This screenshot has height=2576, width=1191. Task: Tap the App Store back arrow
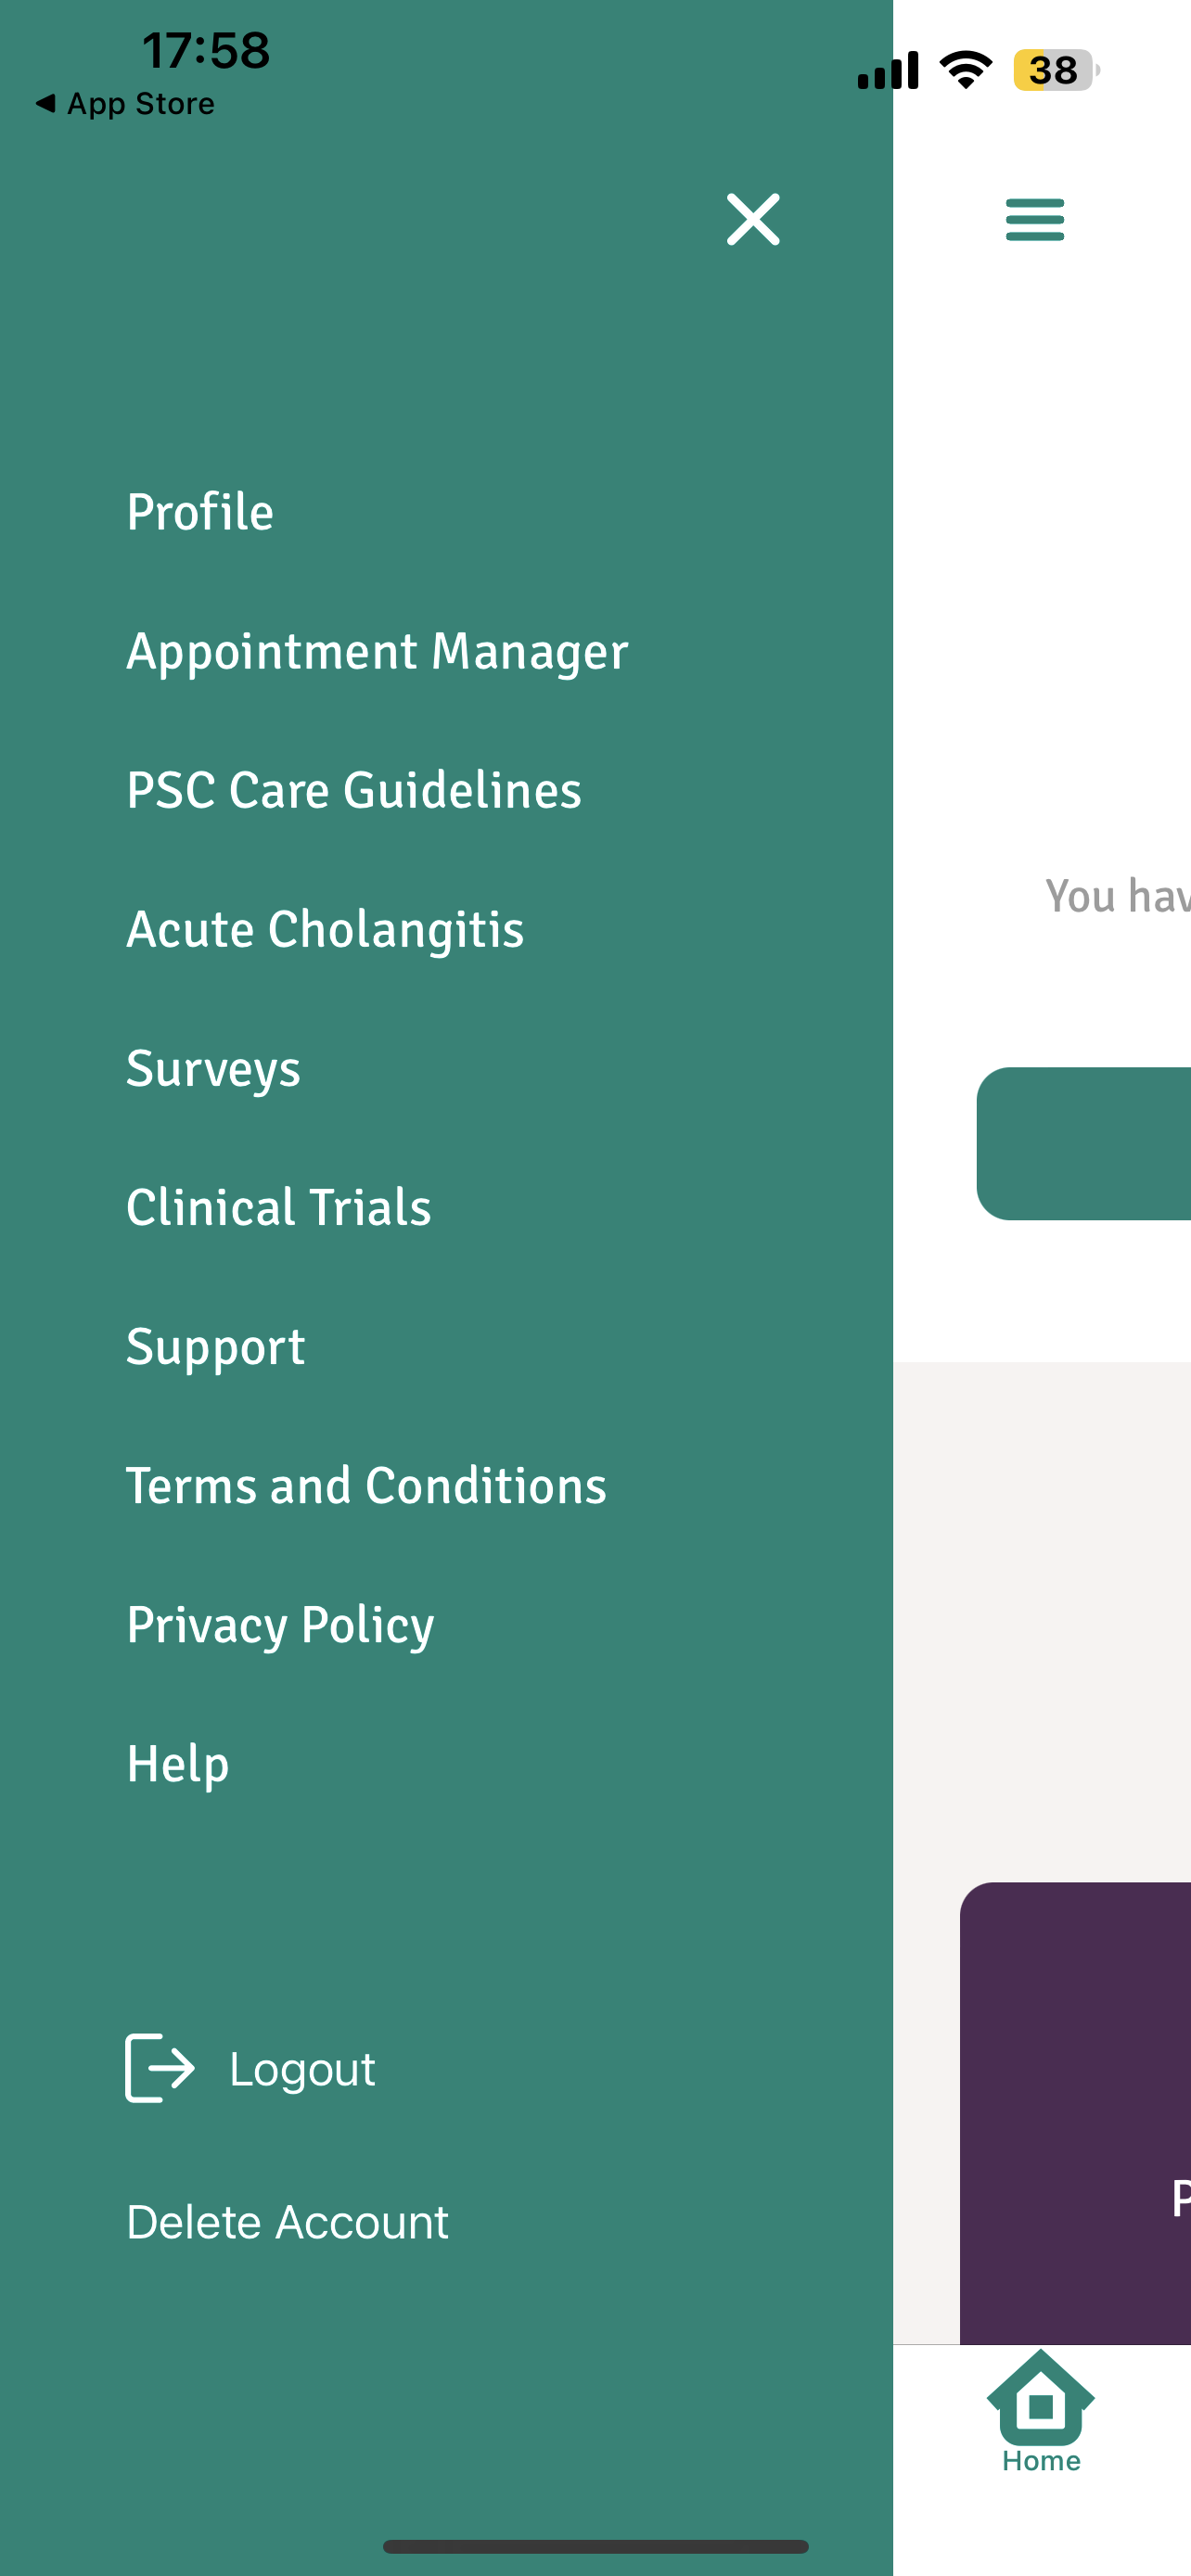tap(46, 103)
